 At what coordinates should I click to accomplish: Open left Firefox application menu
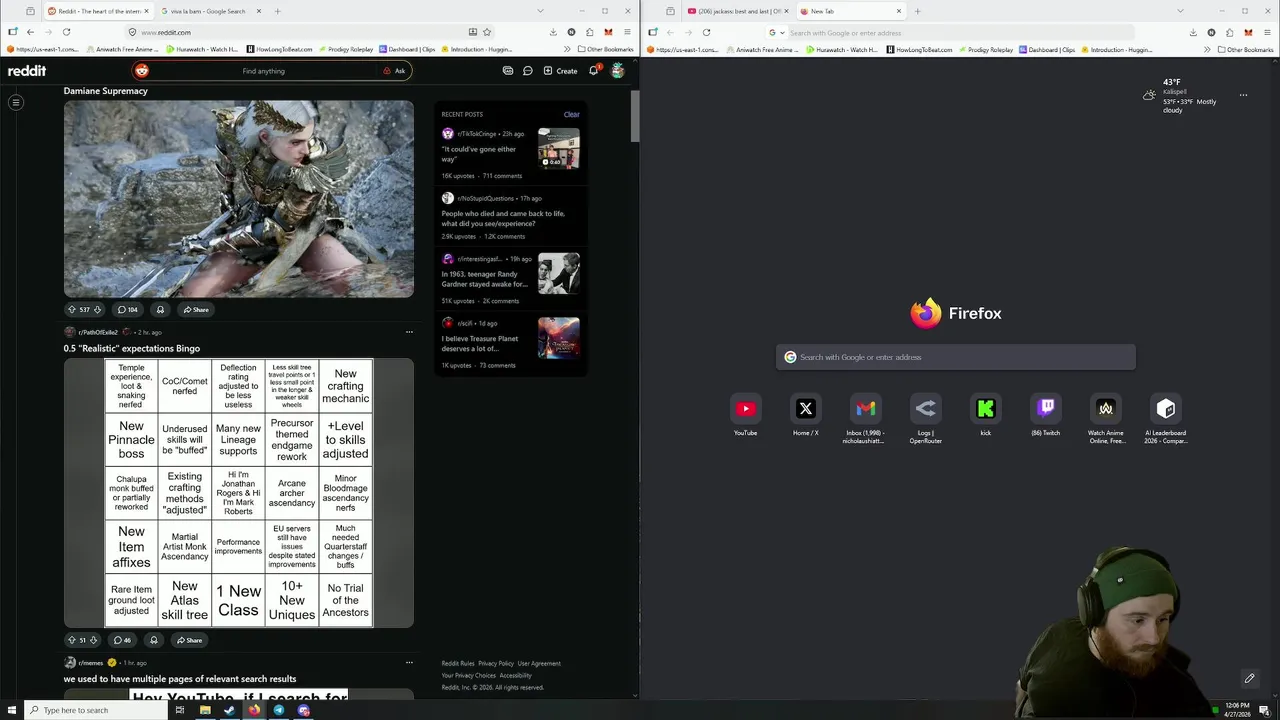point(627,32)
